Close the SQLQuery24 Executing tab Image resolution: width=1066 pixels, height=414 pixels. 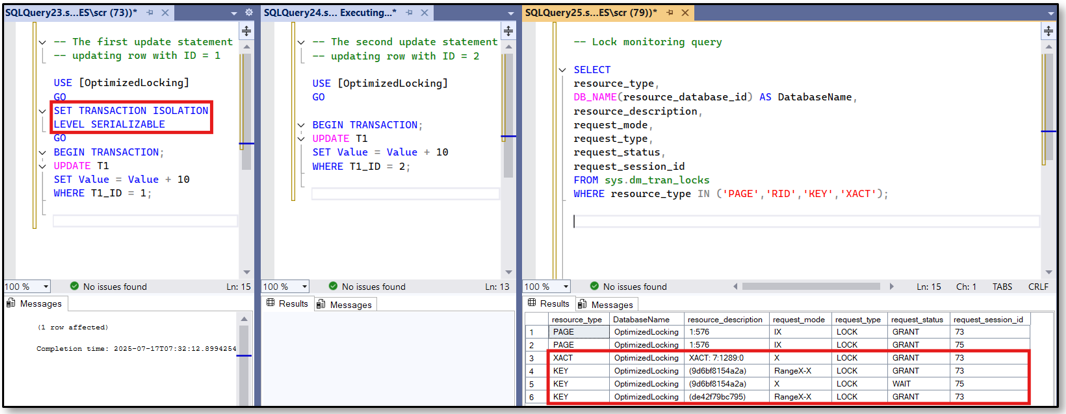coord(424,13)
